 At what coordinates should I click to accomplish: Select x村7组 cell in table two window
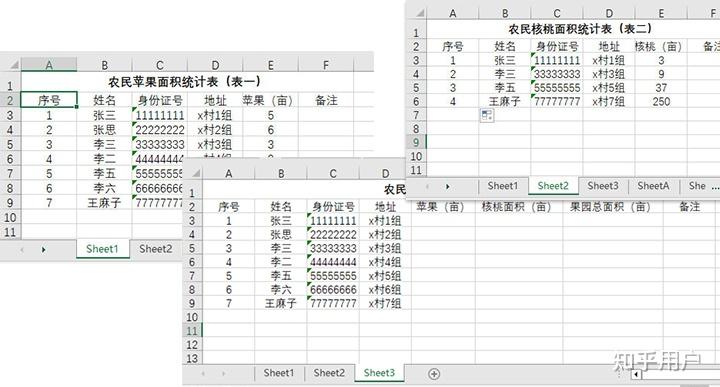click(609, 101)
